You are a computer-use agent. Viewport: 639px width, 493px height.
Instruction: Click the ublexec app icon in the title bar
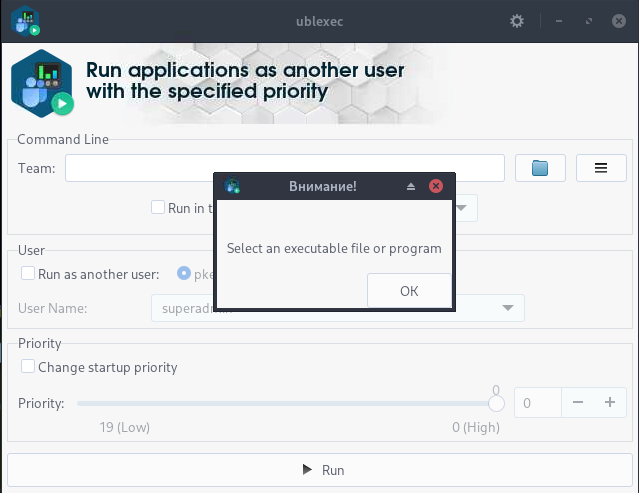pos(26,20)
